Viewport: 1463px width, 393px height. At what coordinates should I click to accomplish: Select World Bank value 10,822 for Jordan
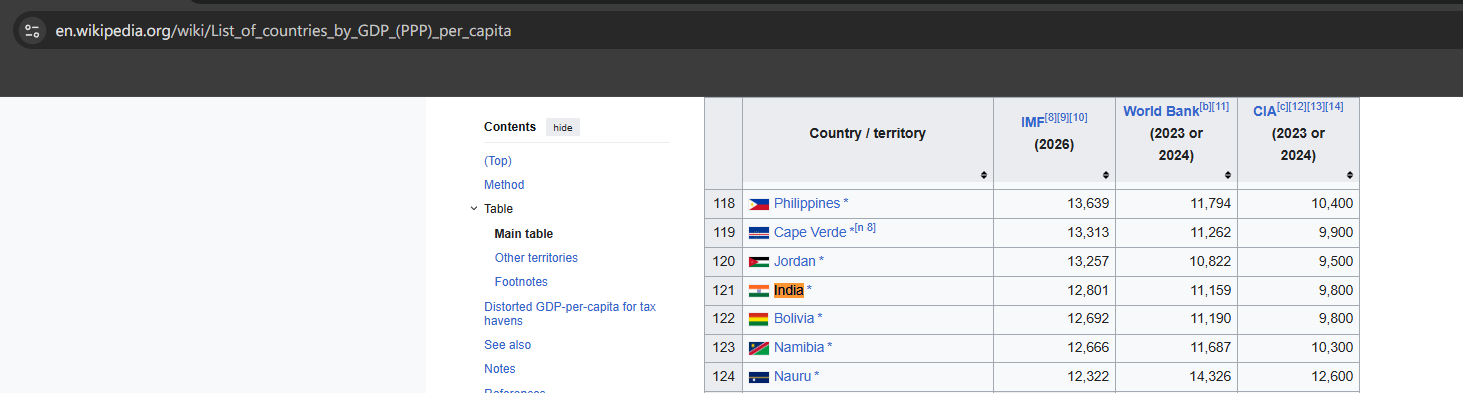click(x=1210, y=262)
